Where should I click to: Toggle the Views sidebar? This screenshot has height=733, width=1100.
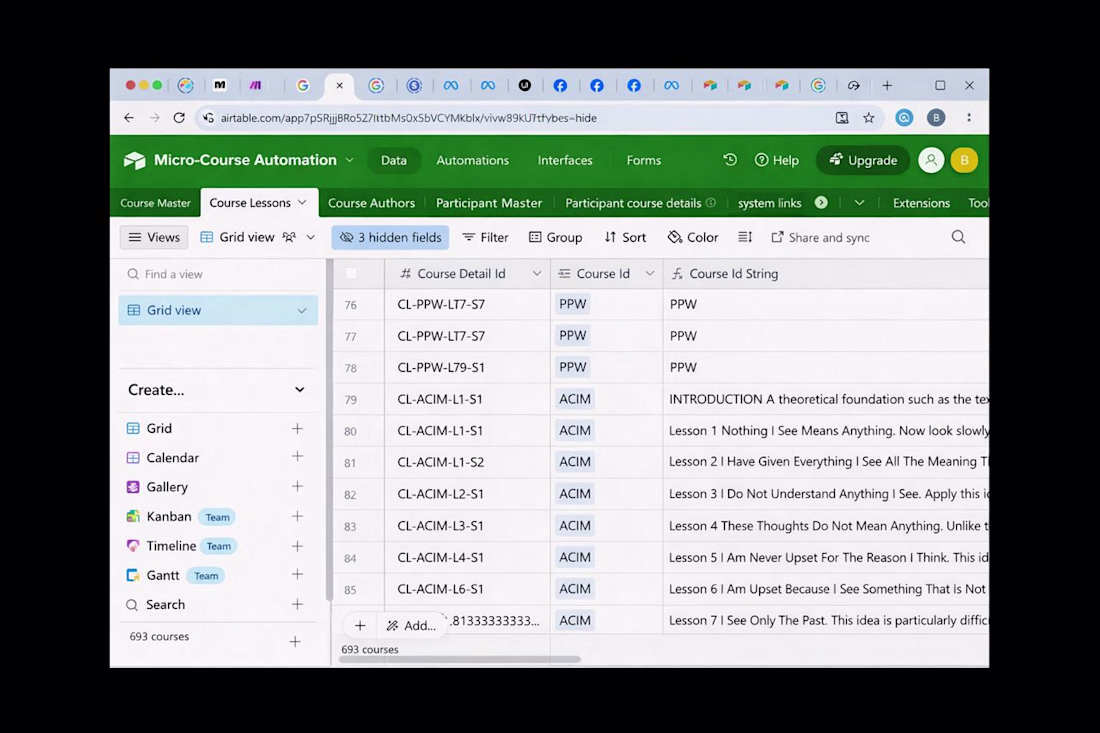(x=154, y=237)
